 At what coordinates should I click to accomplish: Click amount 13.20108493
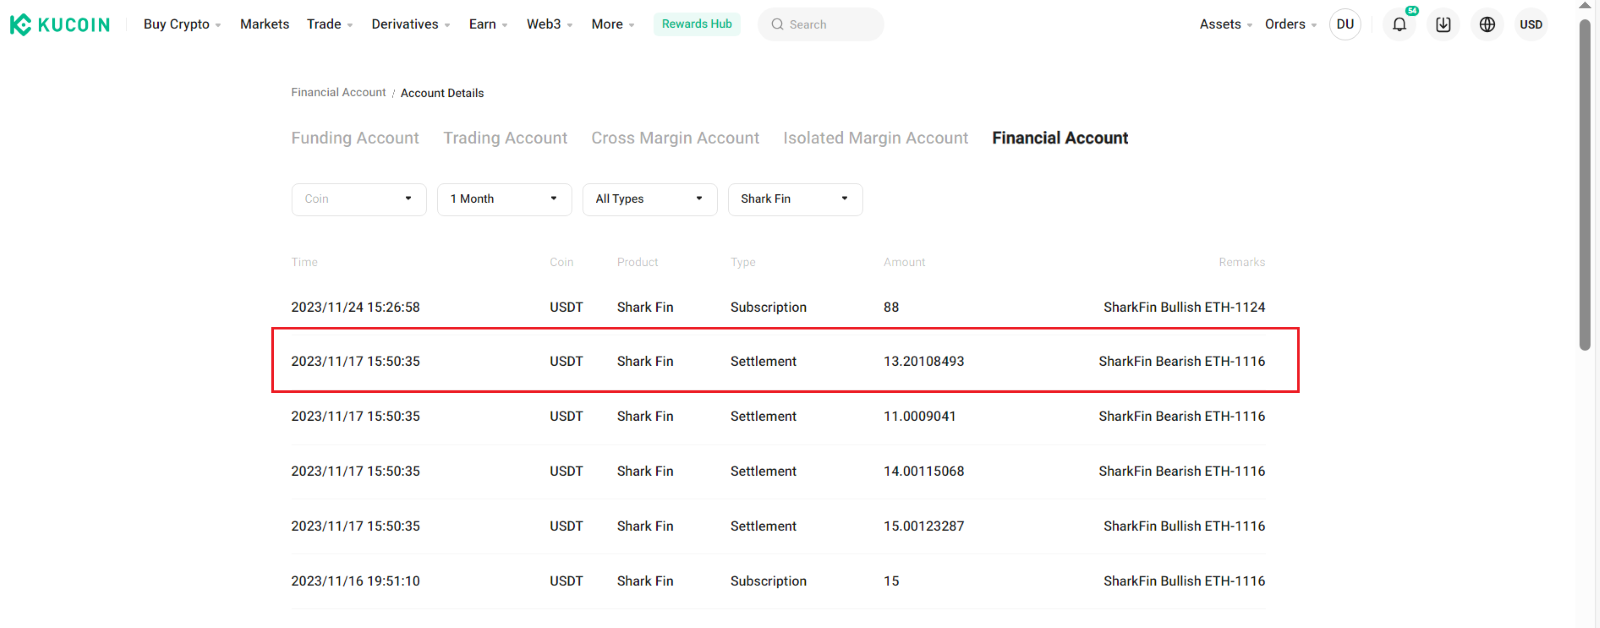click(x=924, y=362)
